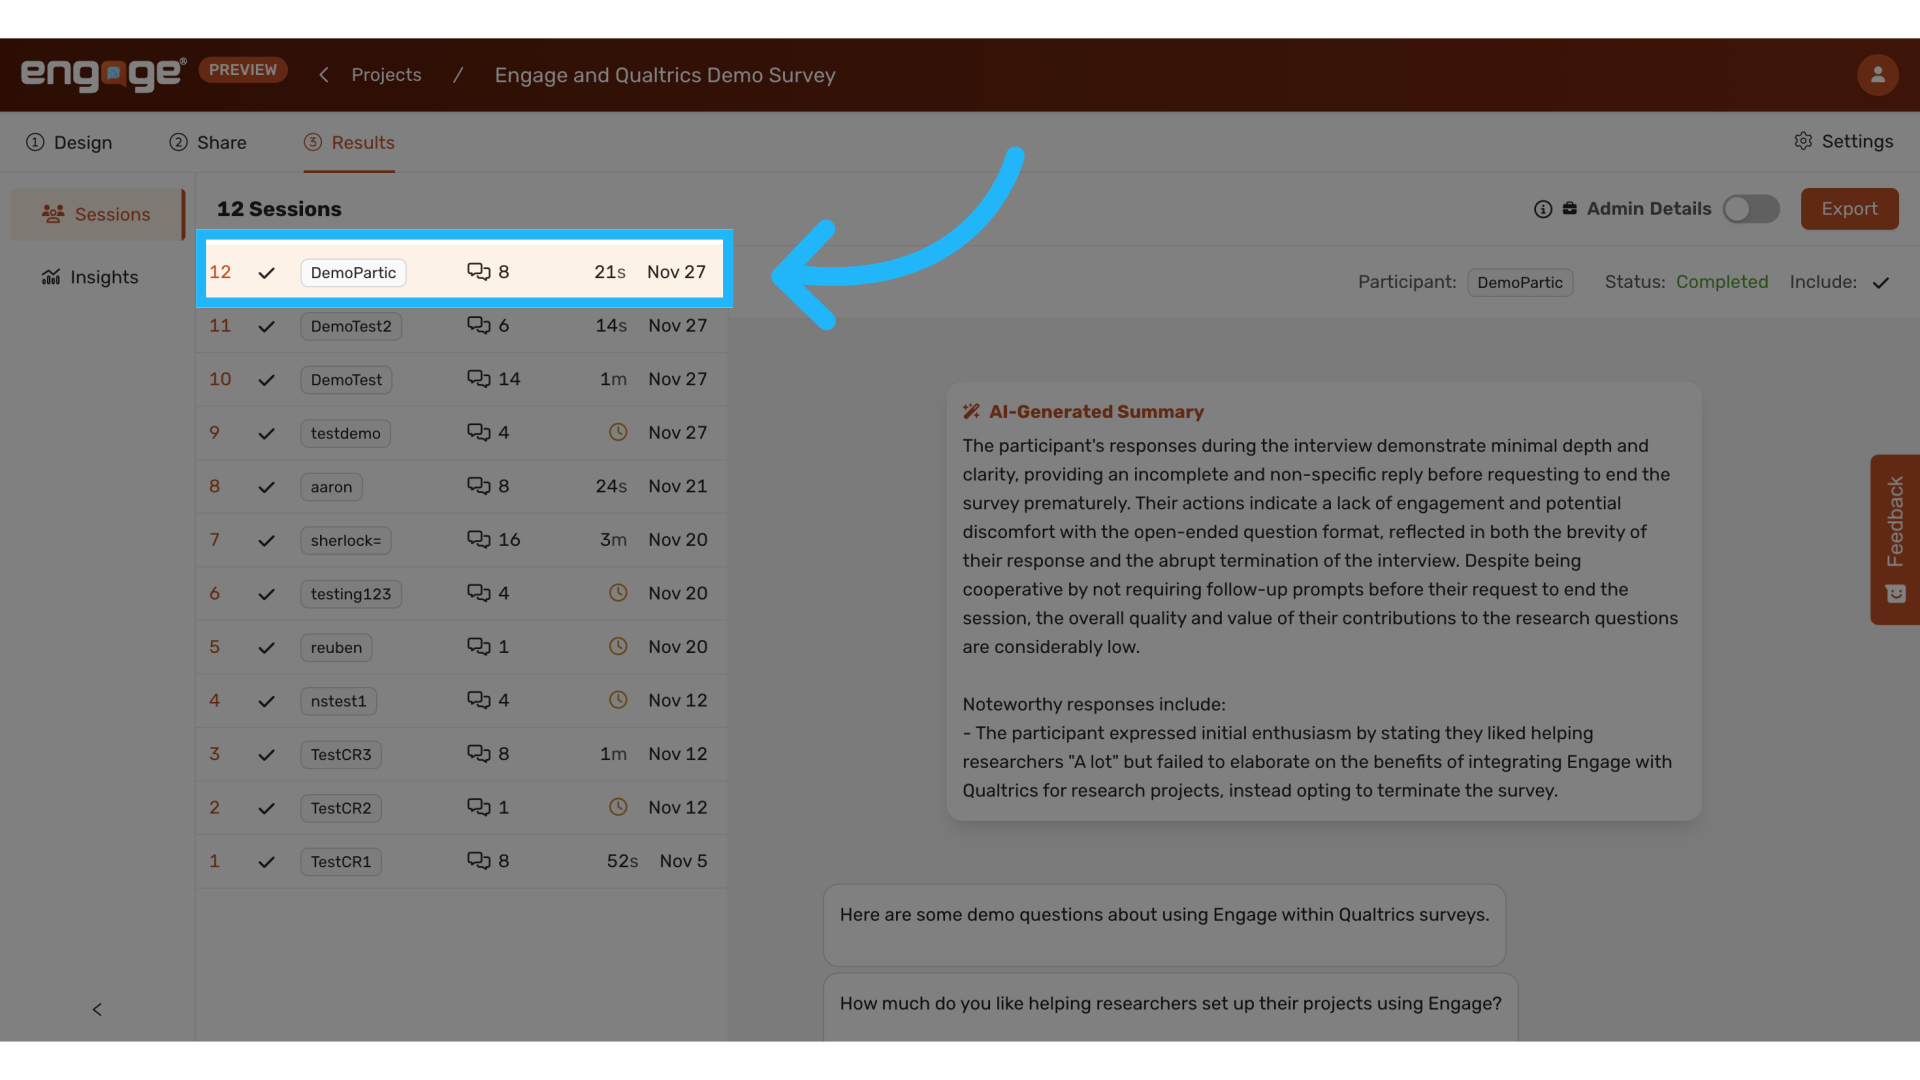
Task: Select the aaron session tag
Action: (331, 487)
